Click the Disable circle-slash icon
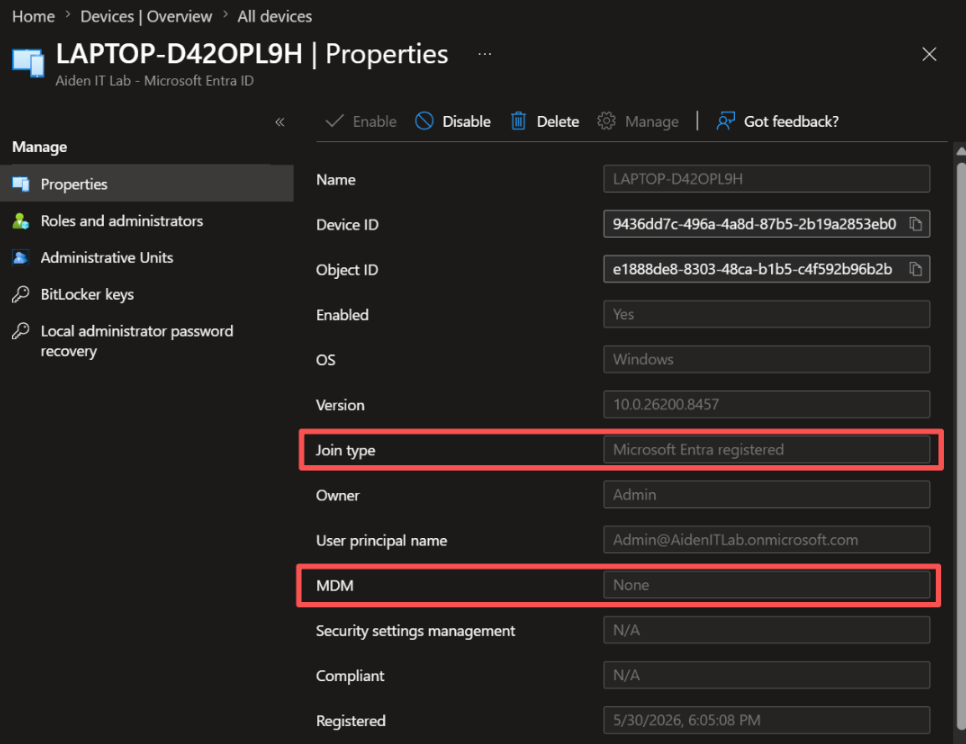 (x=424, y=121)
